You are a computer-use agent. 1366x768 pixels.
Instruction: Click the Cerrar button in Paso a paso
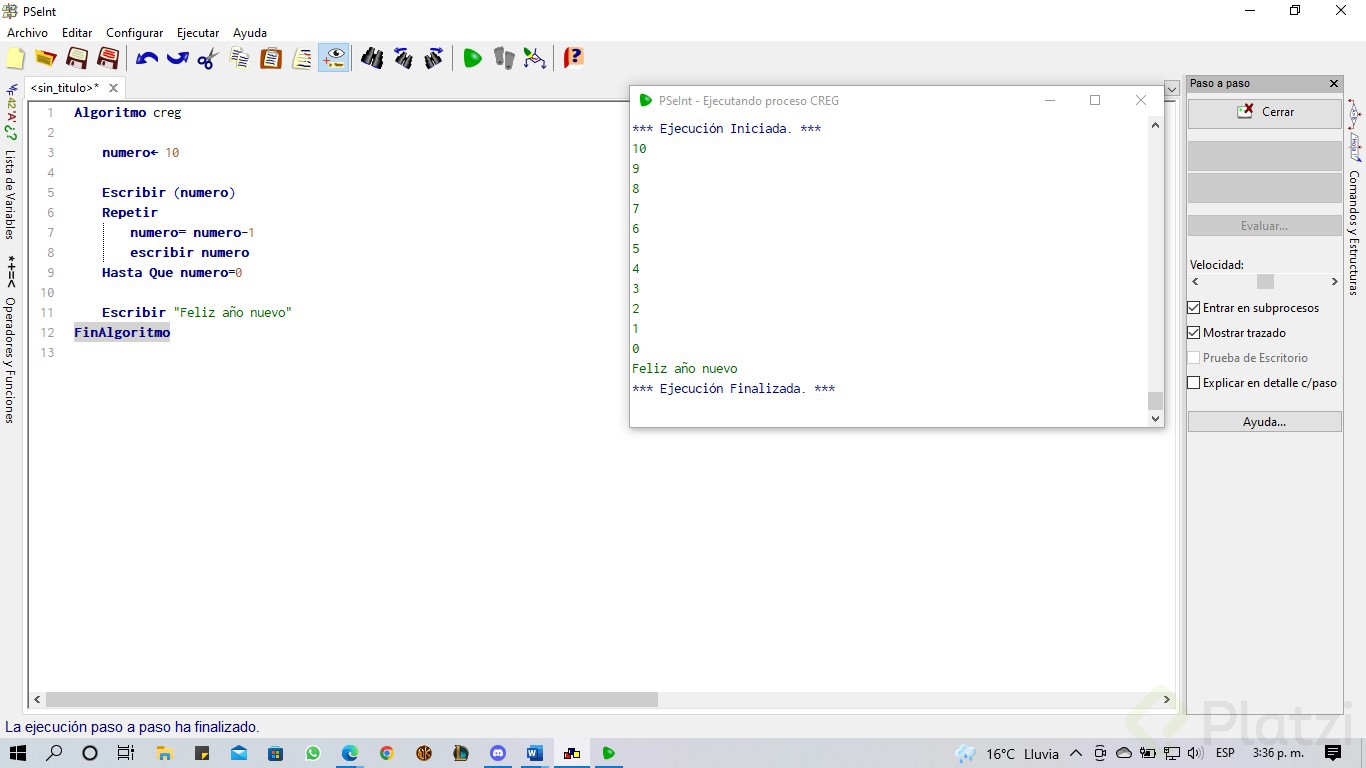tap(1265, 112)
